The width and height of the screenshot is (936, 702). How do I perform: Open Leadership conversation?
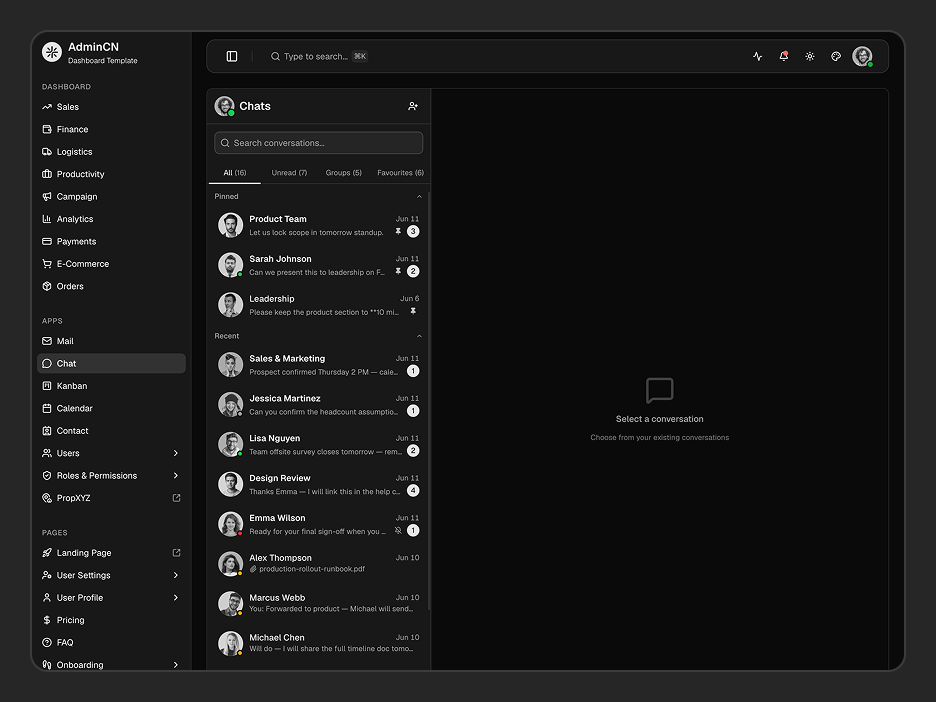coord(319,305)
